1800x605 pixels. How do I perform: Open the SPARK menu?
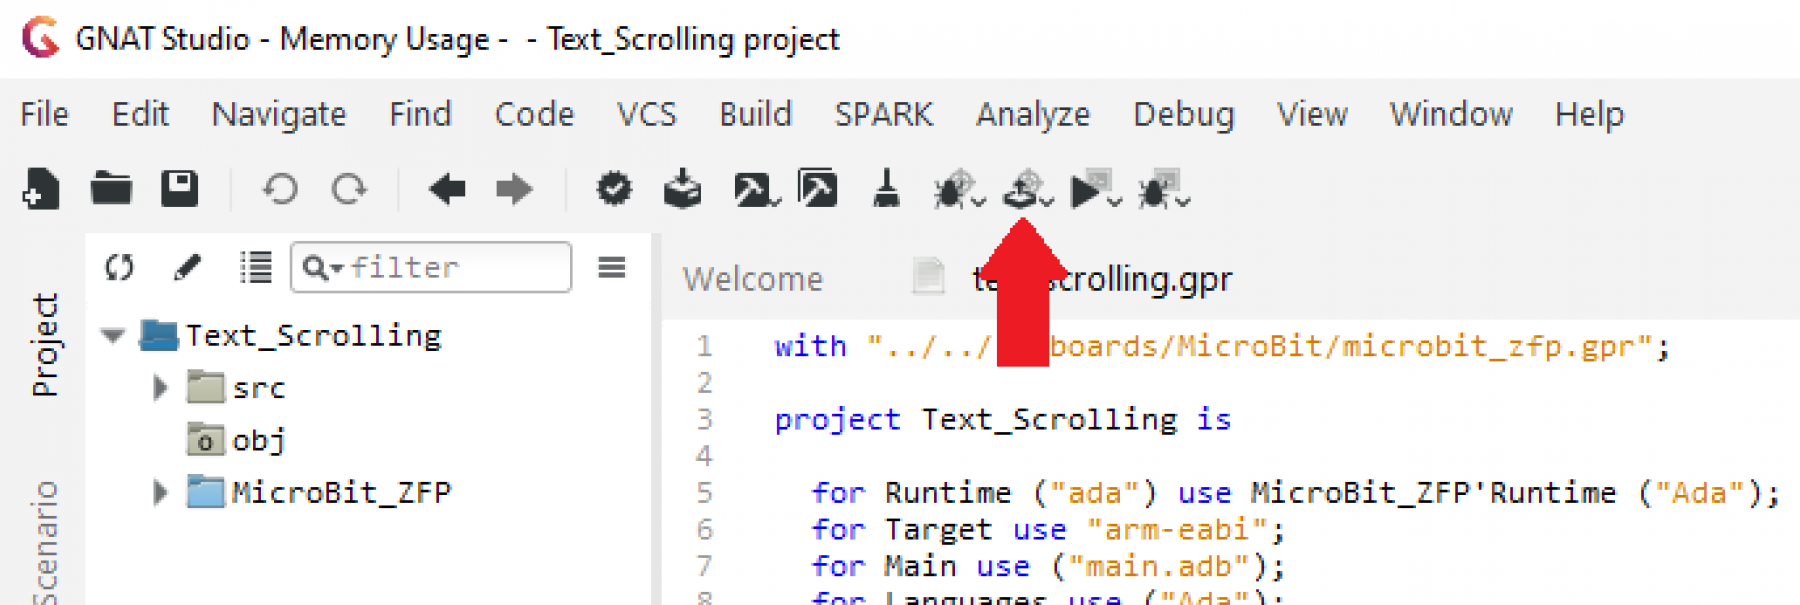coord(884,114)
